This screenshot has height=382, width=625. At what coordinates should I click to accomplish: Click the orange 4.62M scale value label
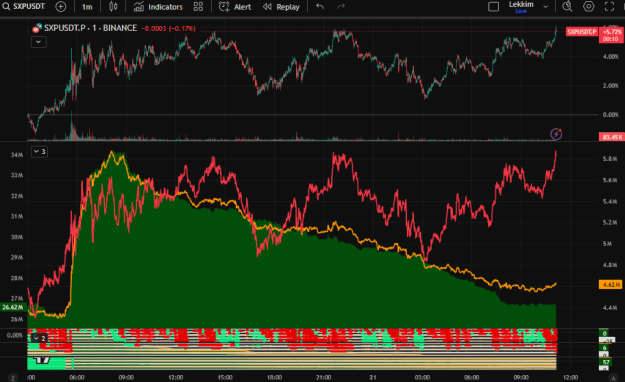click(611, 285)
